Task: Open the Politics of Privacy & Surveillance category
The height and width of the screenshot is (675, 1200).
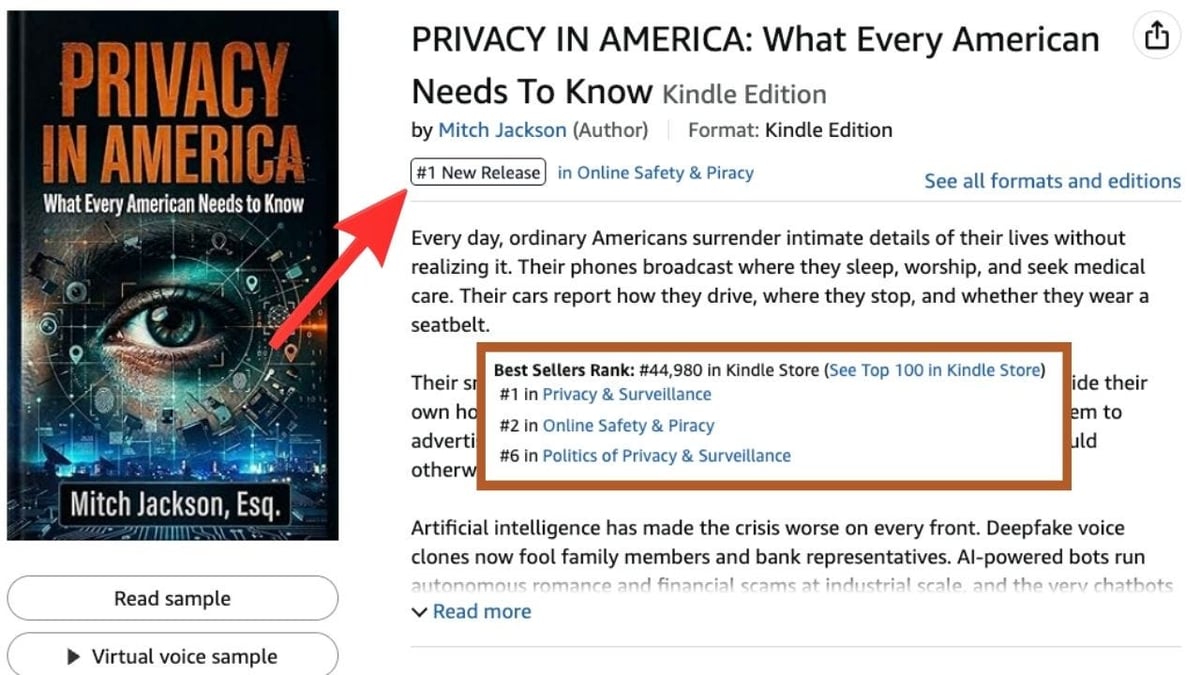Action: (666, 455)
